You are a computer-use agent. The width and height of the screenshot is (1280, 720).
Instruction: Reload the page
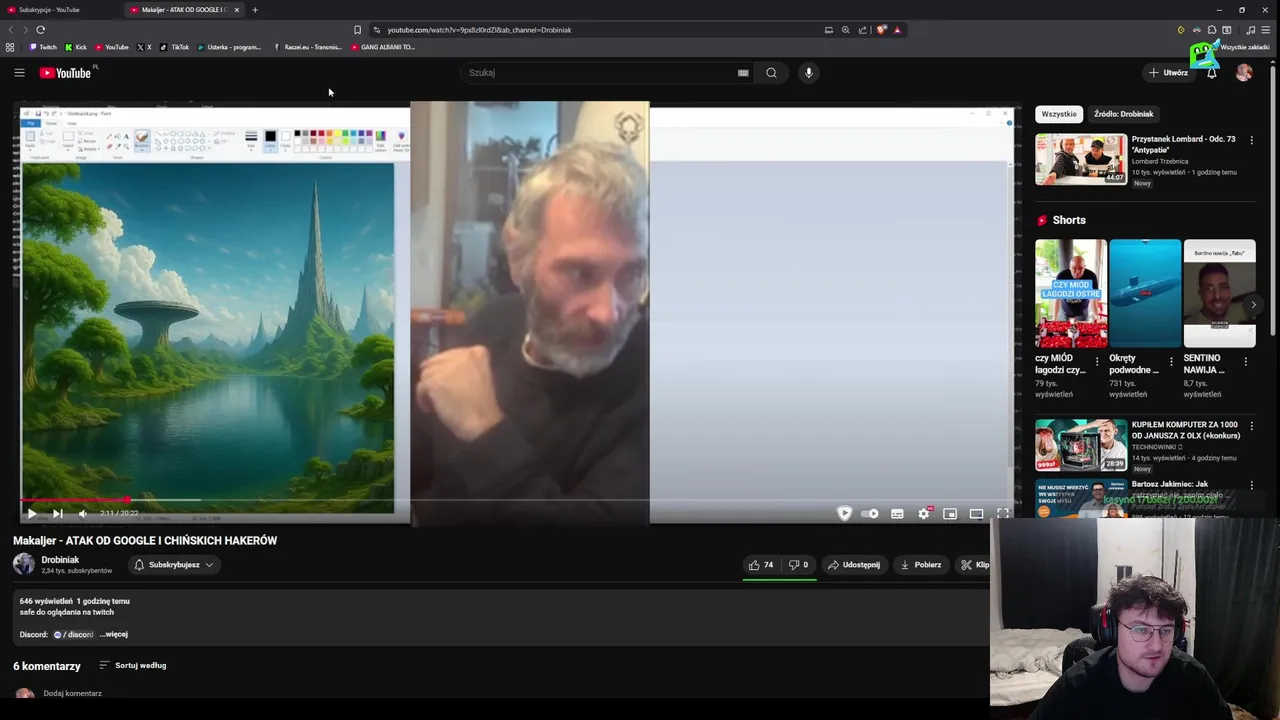click(x=41, y=30)
